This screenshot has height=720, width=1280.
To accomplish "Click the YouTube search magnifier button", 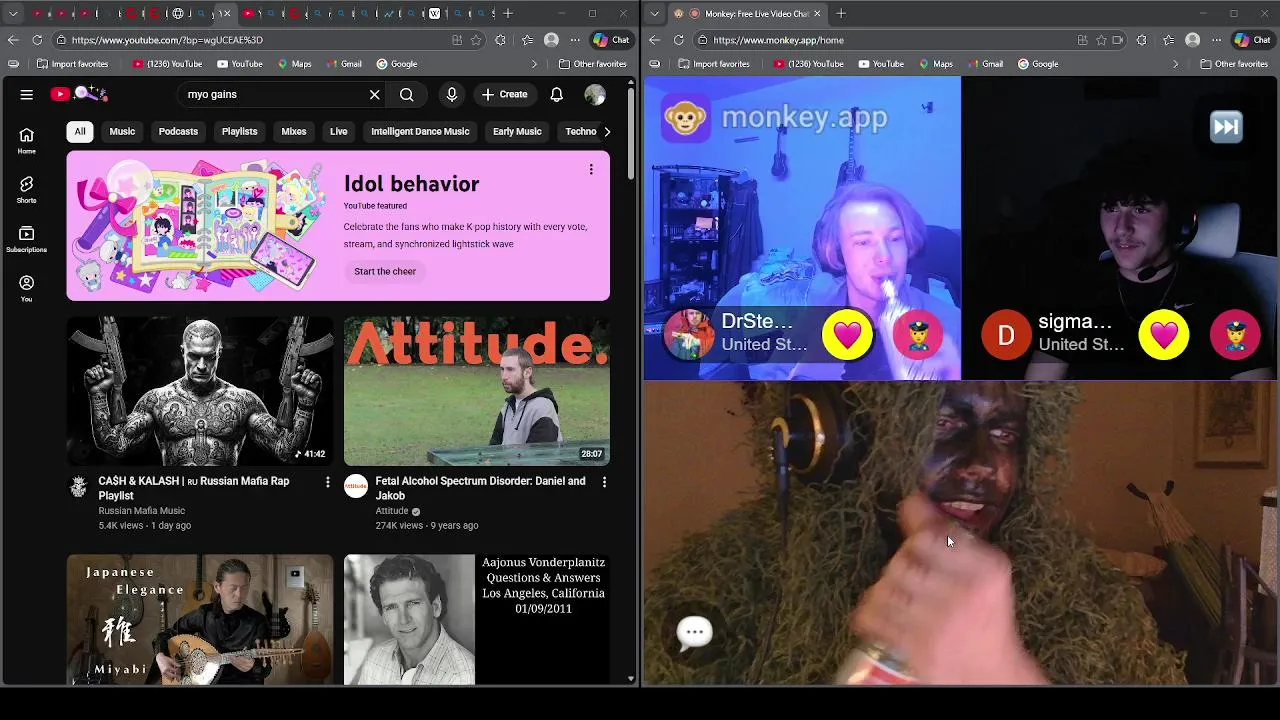I will (407, 94).
